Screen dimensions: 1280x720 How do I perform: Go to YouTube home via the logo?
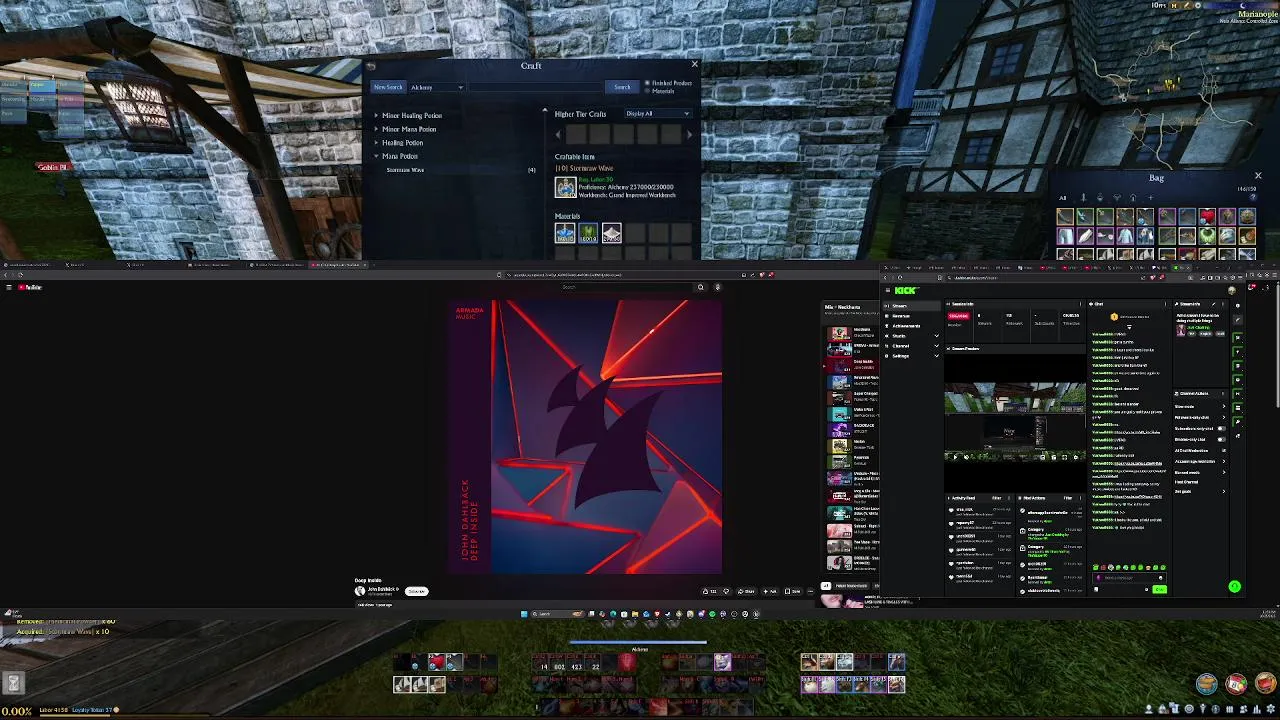[x=31, y=287]
